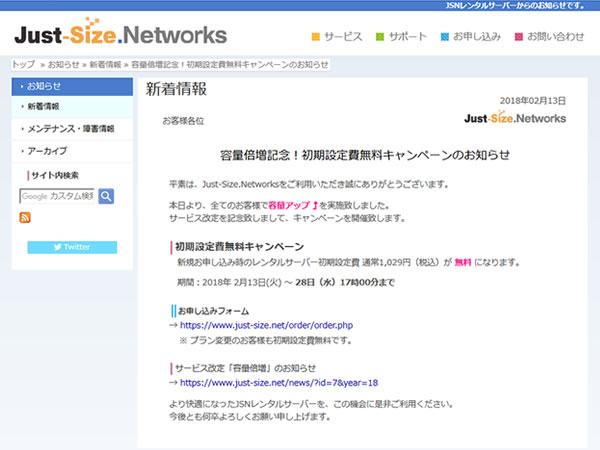Click the blue magnifier search button
Screen dimensions: 600x450
(106, 196)
